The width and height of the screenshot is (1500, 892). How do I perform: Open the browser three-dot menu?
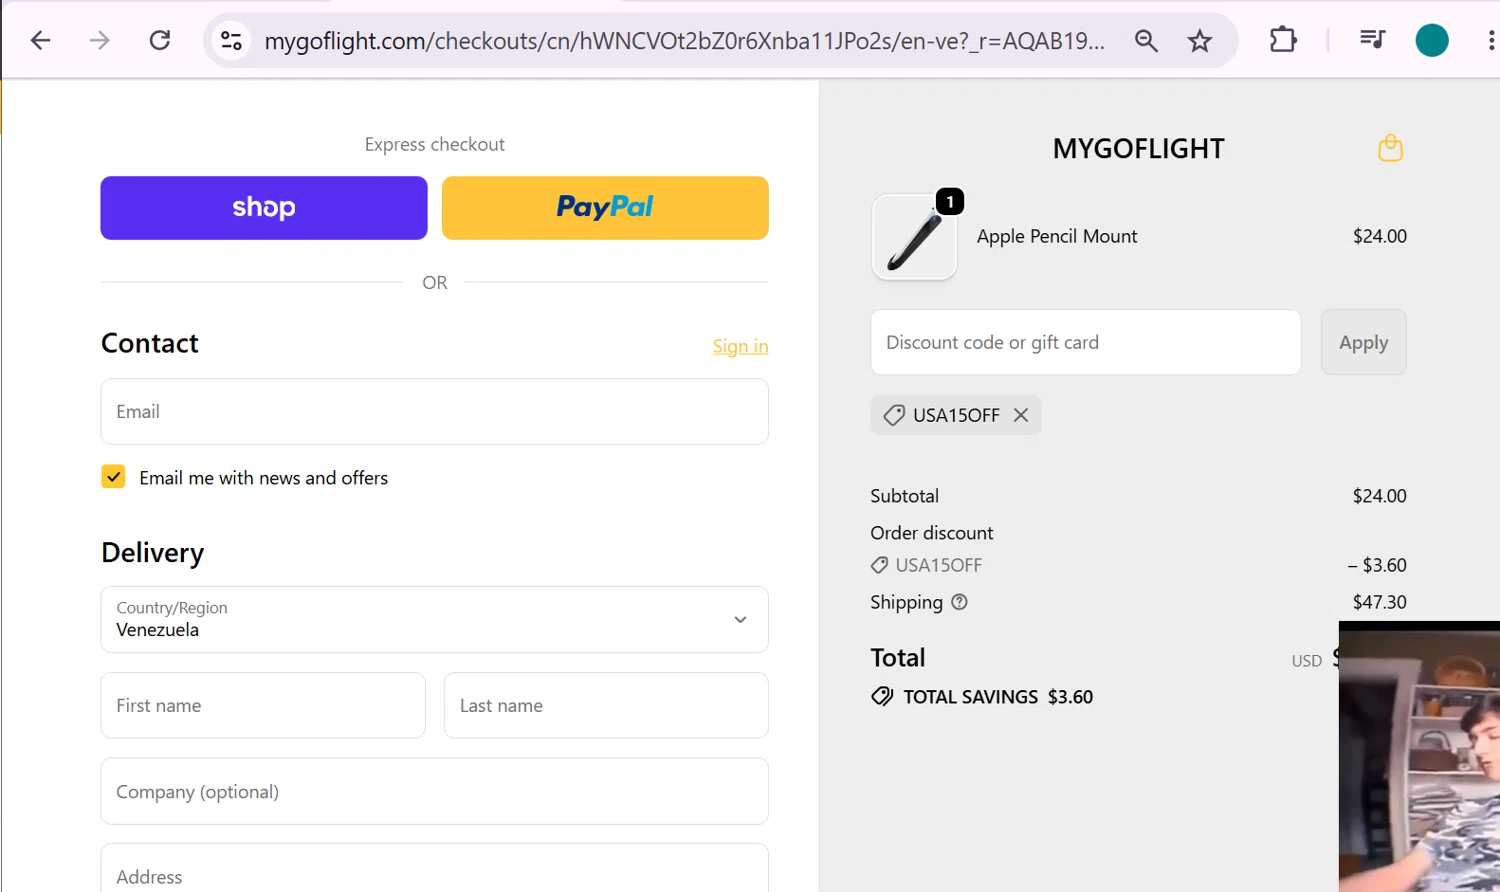point(1491,40)
